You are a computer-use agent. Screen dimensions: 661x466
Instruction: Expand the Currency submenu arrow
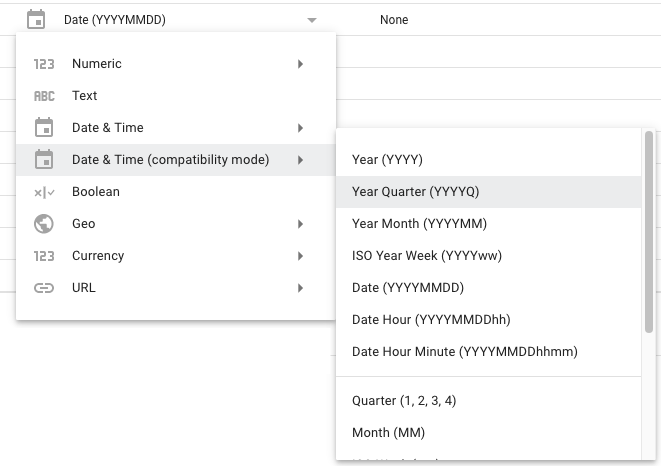300,256
